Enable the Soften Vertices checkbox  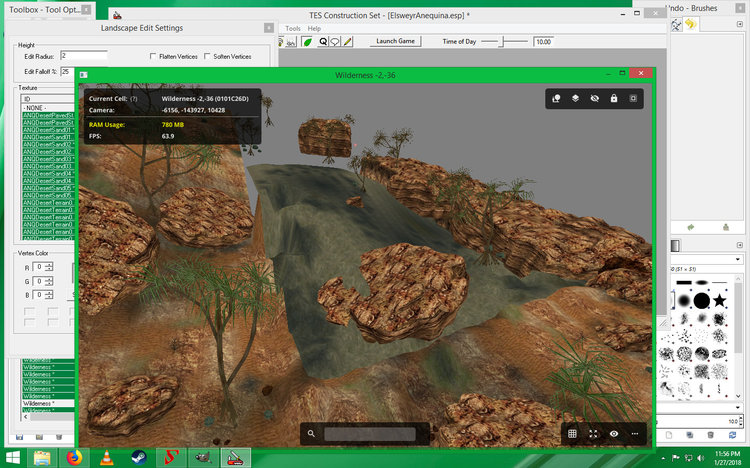(x=207, y=56)
